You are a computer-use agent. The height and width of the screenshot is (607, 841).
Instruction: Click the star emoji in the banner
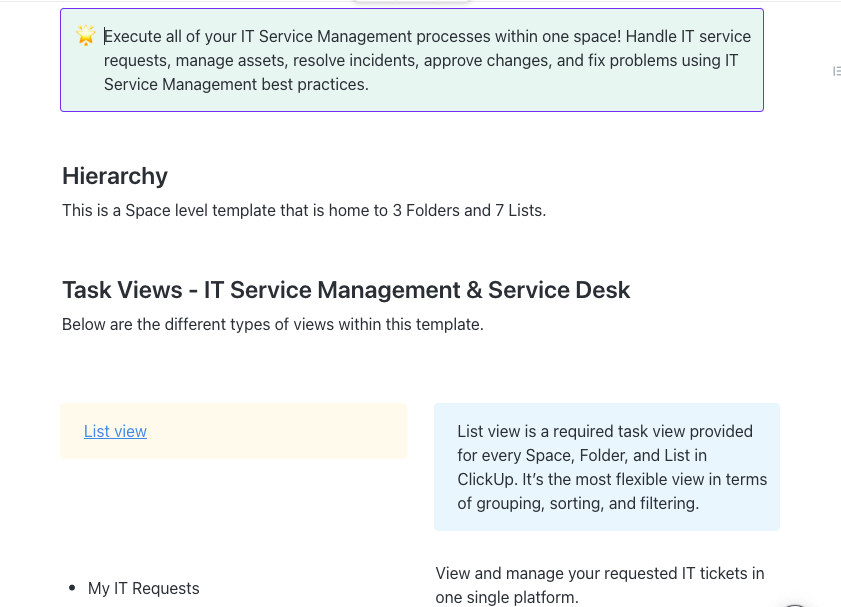(86, 35)
